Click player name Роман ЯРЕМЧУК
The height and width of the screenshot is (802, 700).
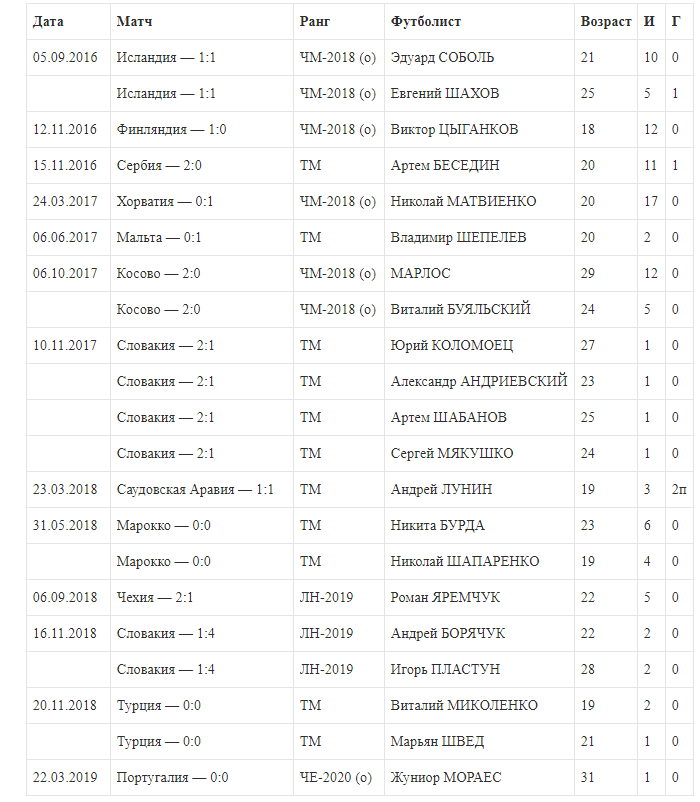[x=445, y=597]
